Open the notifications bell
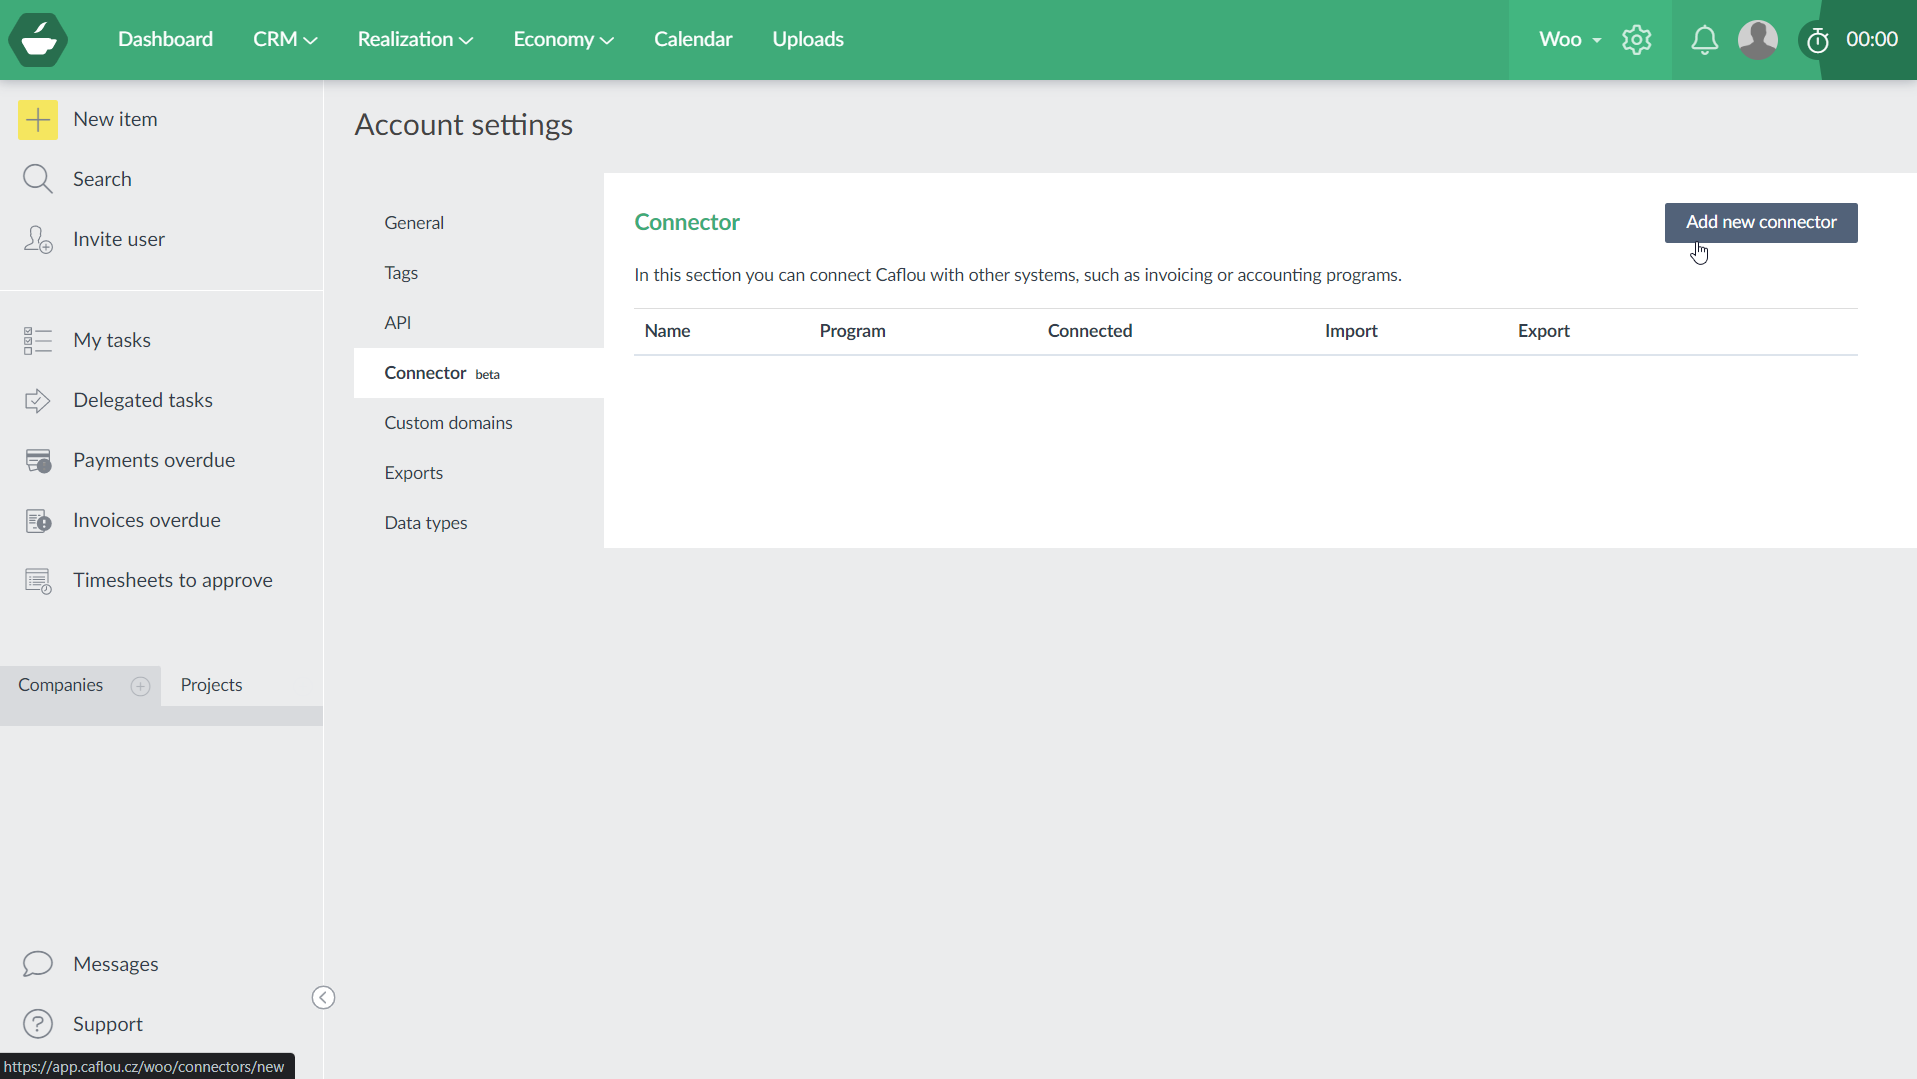 tap(1705, 40)
